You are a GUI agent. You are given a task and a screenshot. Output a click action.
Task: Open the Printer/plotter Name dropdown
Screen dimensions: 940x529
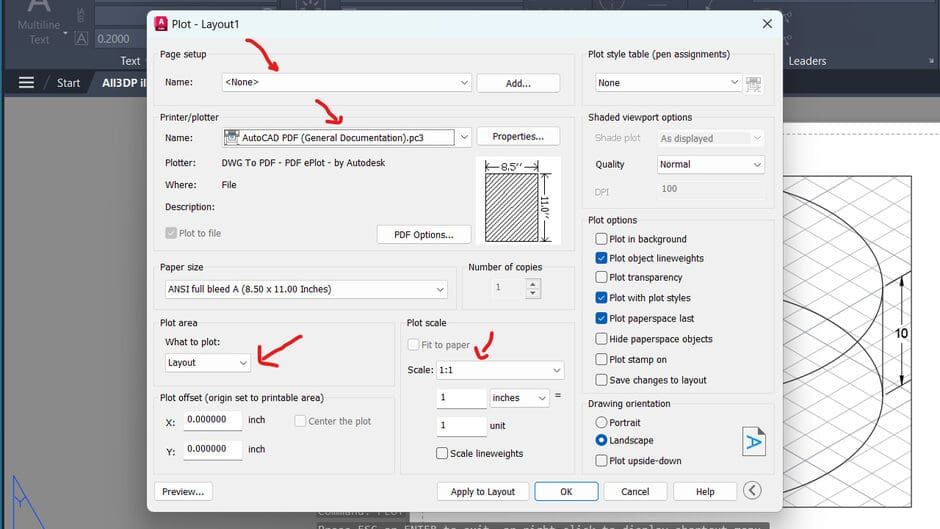coord(347,137)
